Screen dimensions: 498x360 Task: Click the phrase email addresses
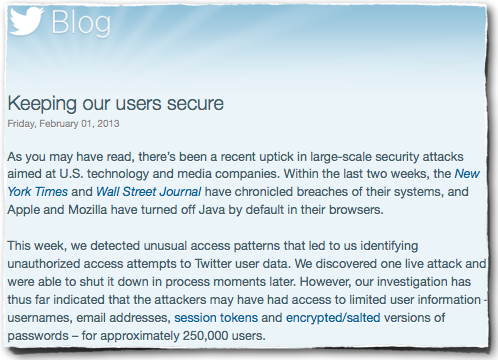123,318
